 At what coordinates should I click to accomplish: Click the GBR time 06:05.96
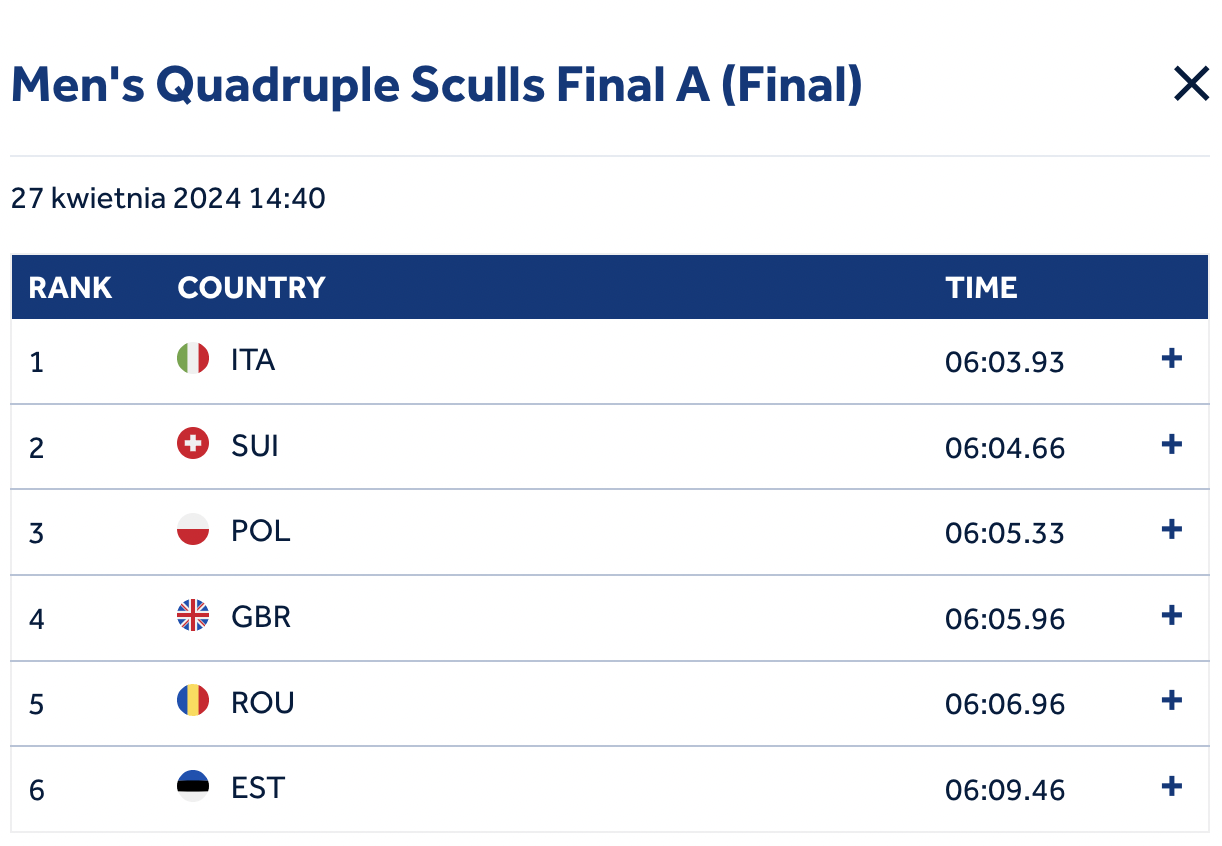pyautogui.click(x=1005, y=619)
